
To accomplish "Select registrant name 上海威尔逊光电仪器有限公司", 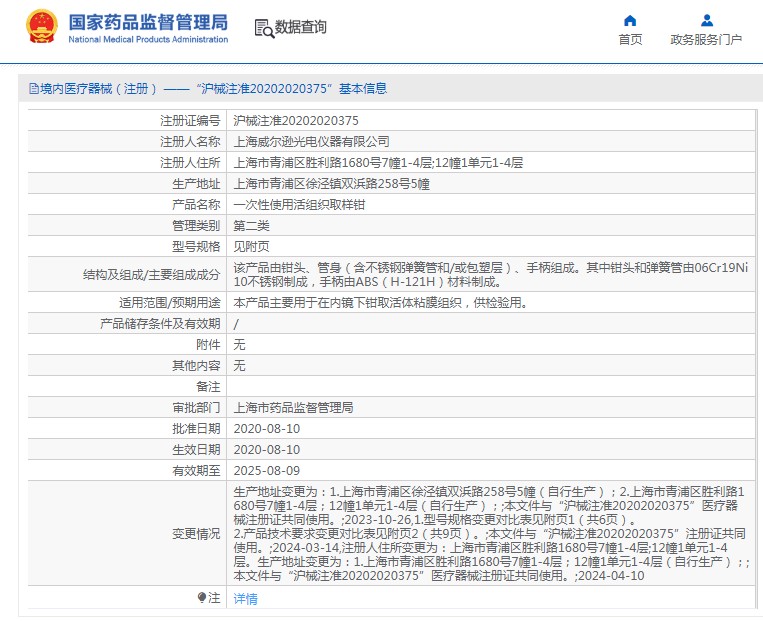I will 311,141.
